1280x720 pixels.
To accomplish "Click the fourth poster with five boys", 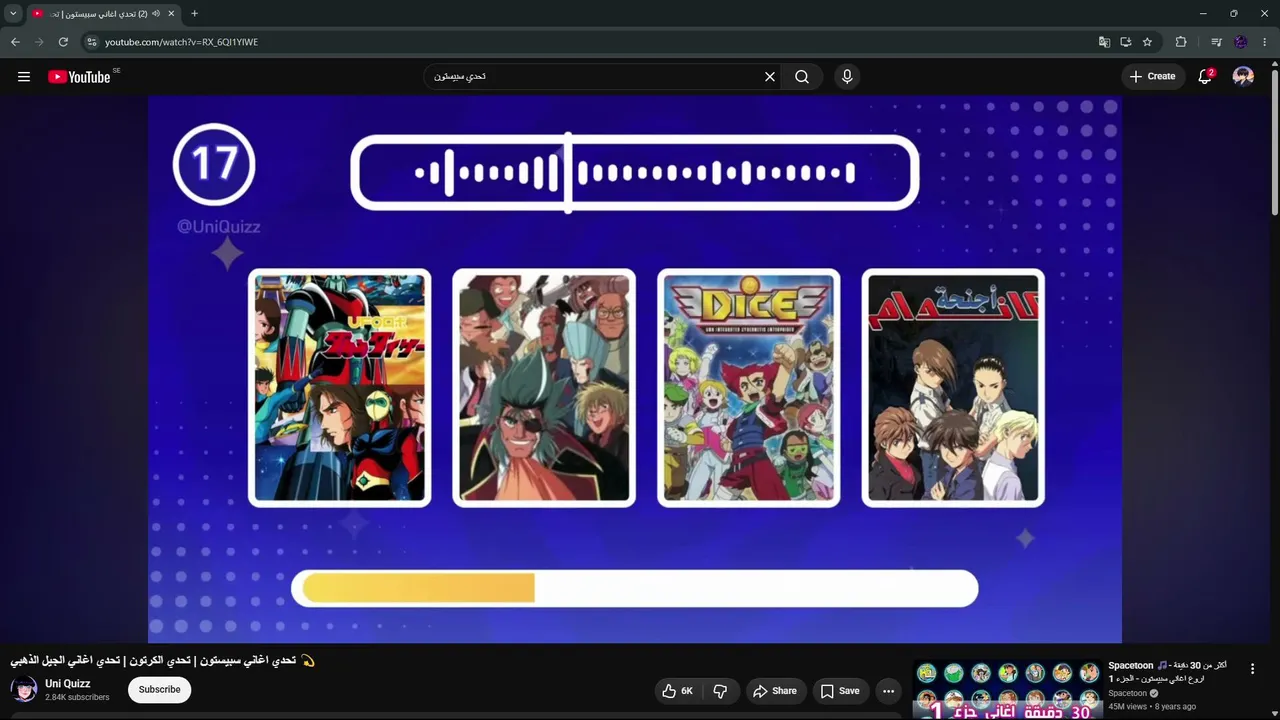I will click(953, 388).
